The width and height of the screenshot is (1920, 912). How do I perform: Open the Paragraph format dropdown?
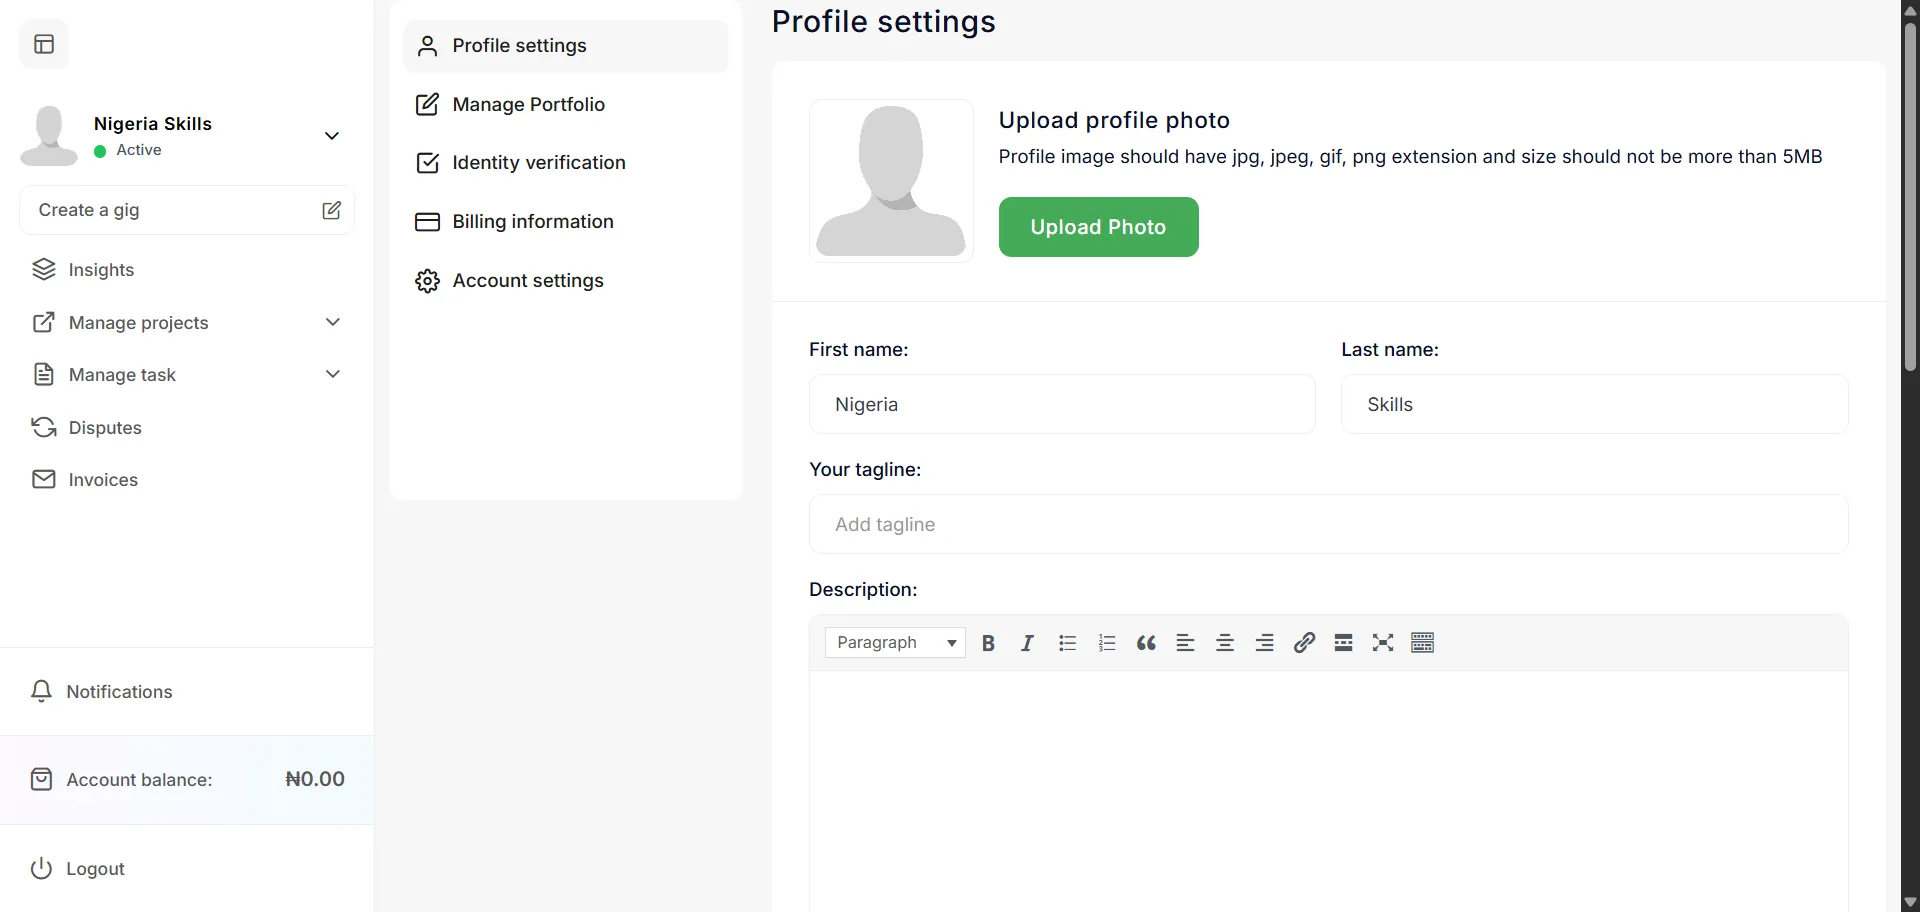click(x=895, y=643)
